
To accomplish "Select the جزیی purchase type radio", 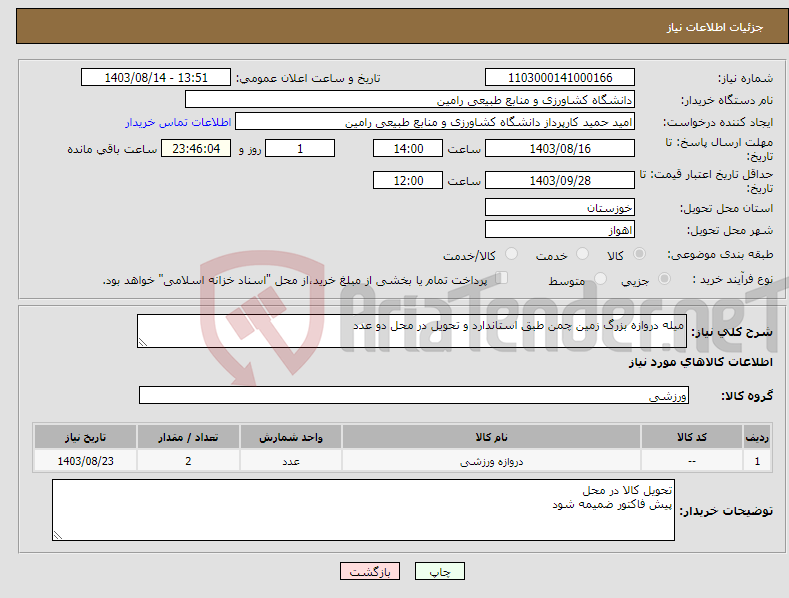I will (x=664, y=278).
